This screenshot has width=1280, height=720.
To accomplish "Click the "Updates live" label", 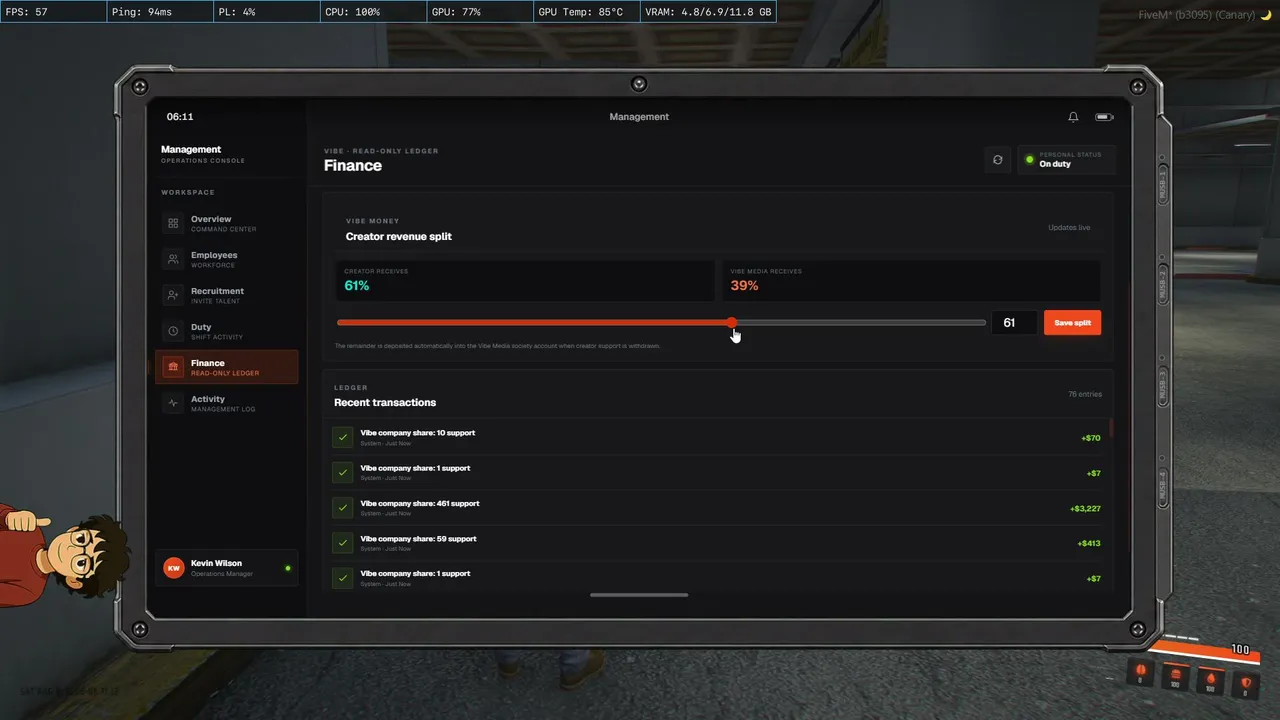I will point(1069,228).
